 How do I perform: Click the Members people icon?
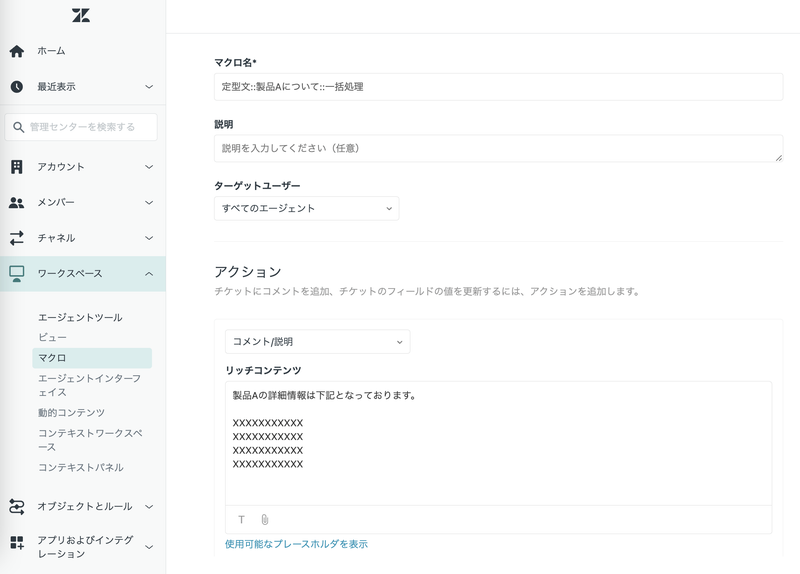pyautogui.click(x=17, y=203)
